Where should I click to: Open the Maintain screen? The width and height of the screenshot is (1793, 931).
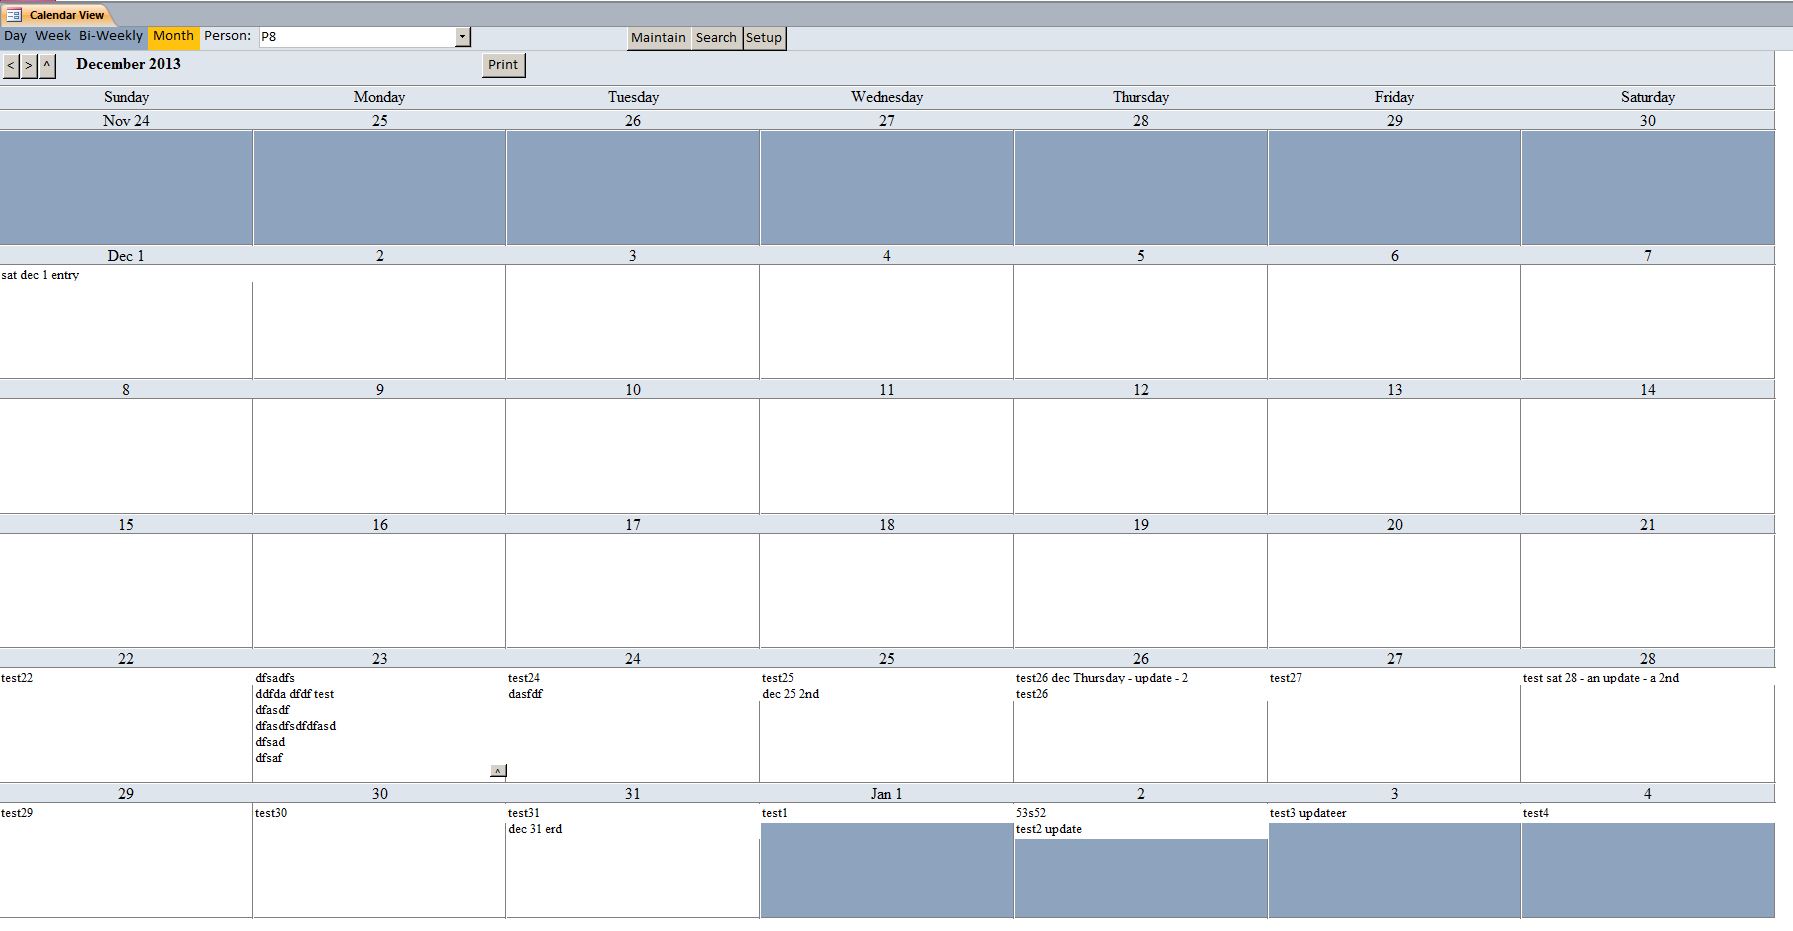[658, 37]
